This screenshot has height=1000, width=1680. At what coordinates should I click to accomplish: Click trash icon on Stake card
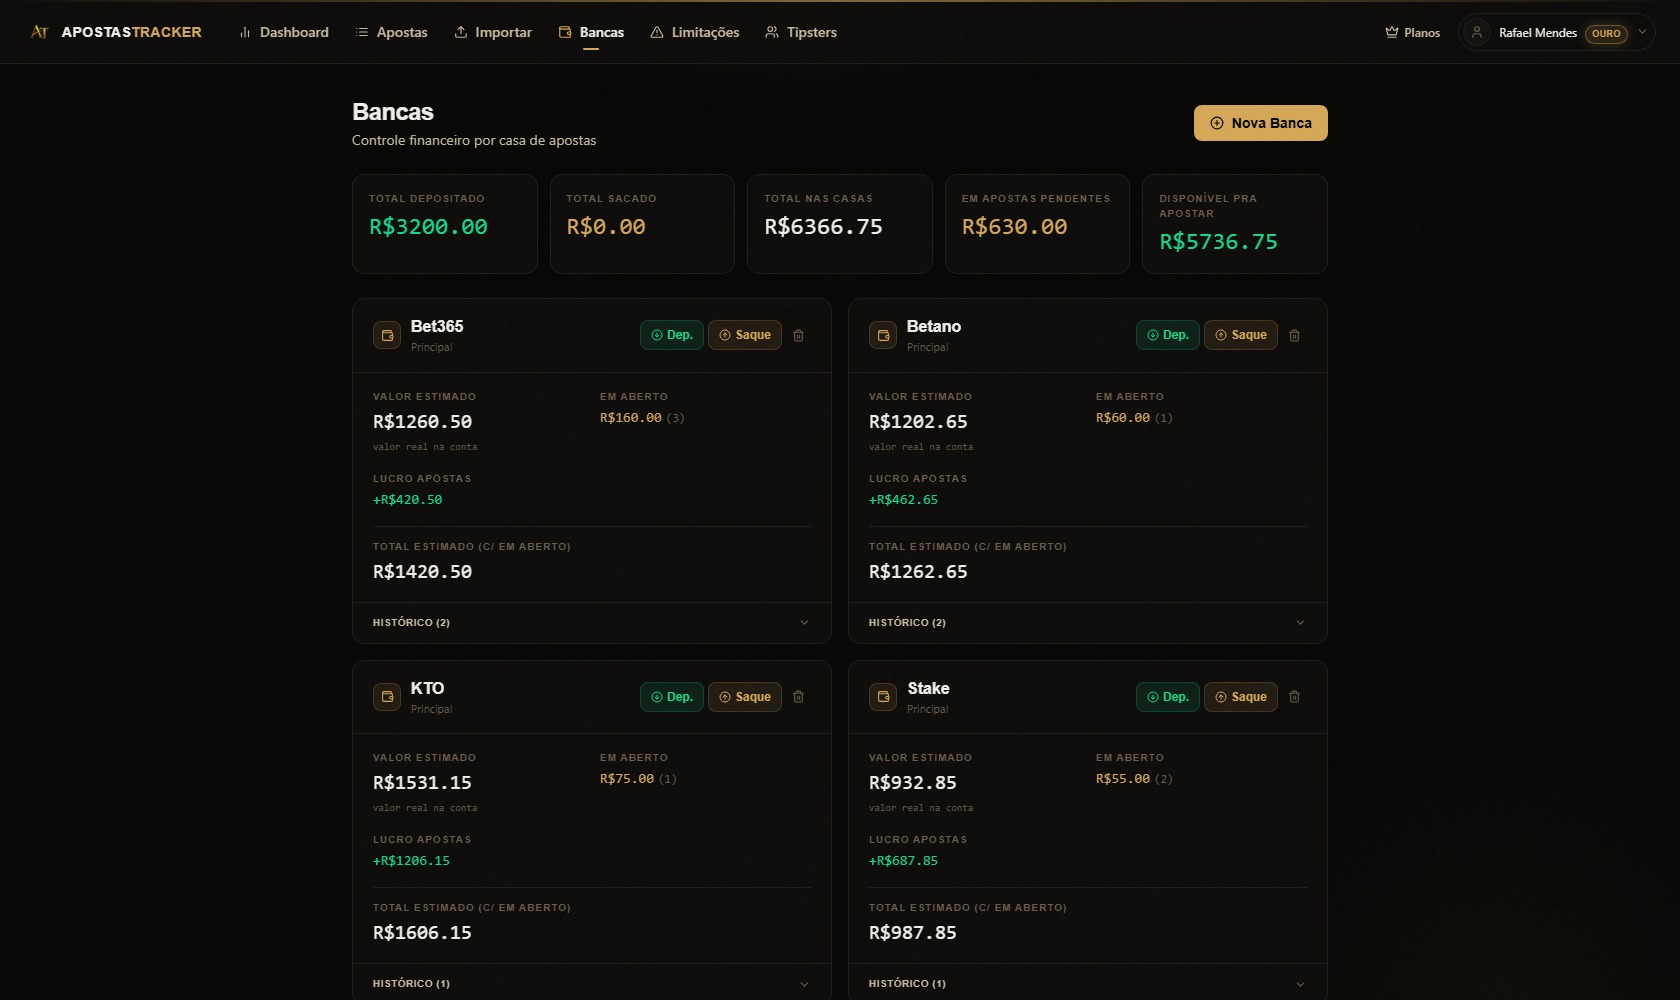coord(1294,697)
